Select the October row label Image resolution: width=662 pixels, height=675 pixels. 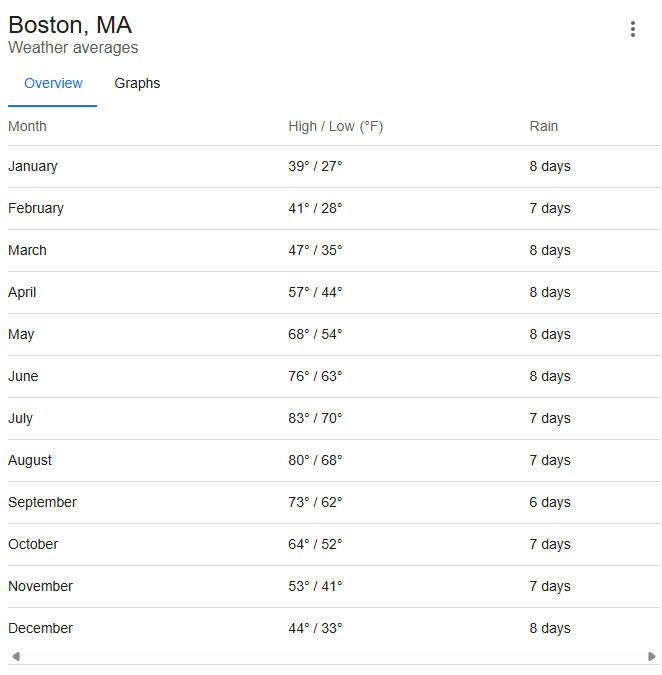tap(33, 544)
